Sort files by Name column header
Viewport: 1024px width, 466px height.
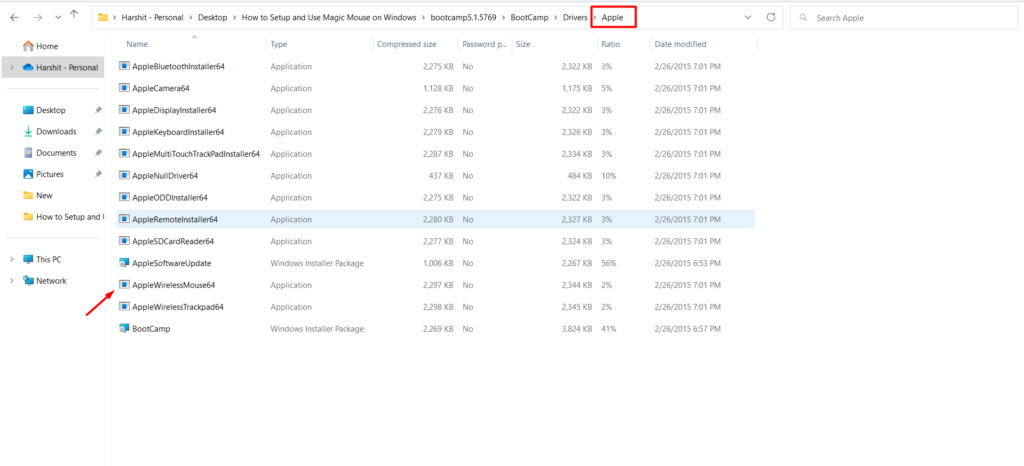[137, 45]
